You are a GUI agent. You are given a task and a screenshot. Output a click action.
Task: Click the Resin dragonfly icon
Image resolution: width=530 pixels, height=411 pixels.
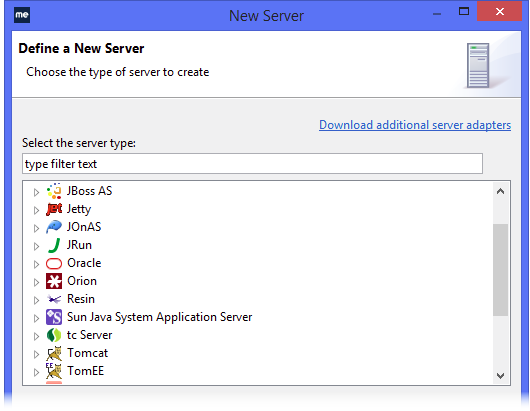coord(54,299)
